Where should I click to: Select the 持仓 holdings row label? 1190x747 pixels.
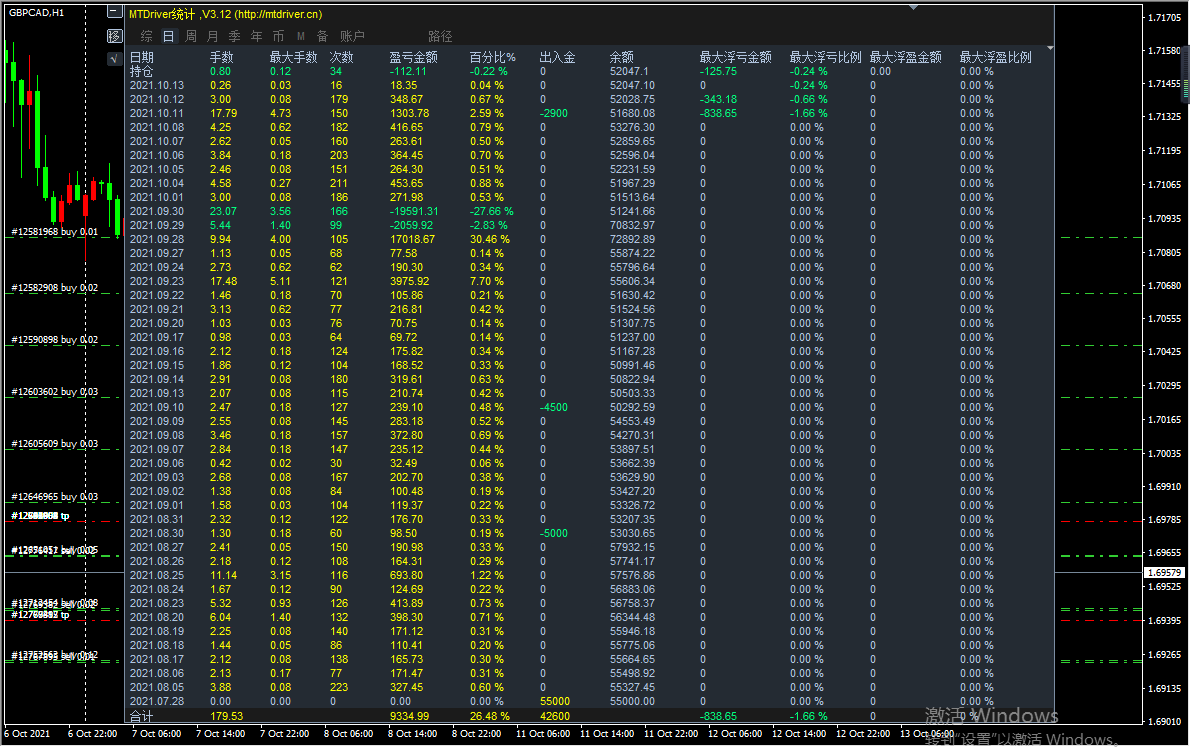[x=142, y=71]
